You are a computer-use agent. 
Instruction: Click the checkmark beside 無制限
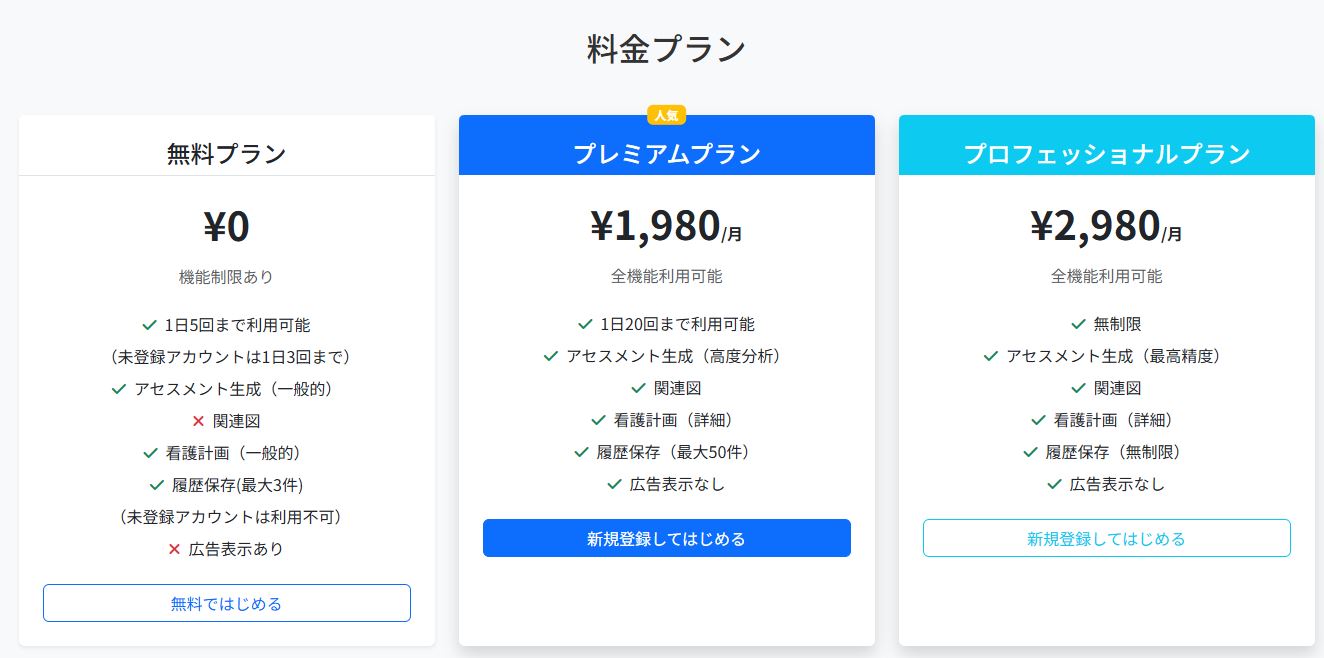point(1078,324)
